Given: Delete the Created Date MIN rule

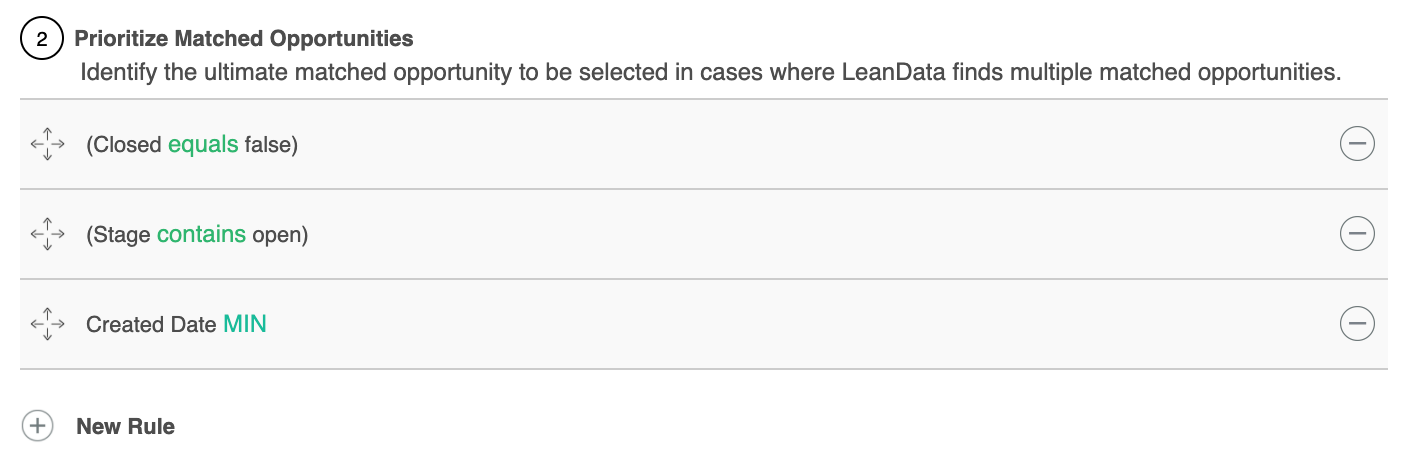Looking at the screenshot, I should [x=1357, y=324].
